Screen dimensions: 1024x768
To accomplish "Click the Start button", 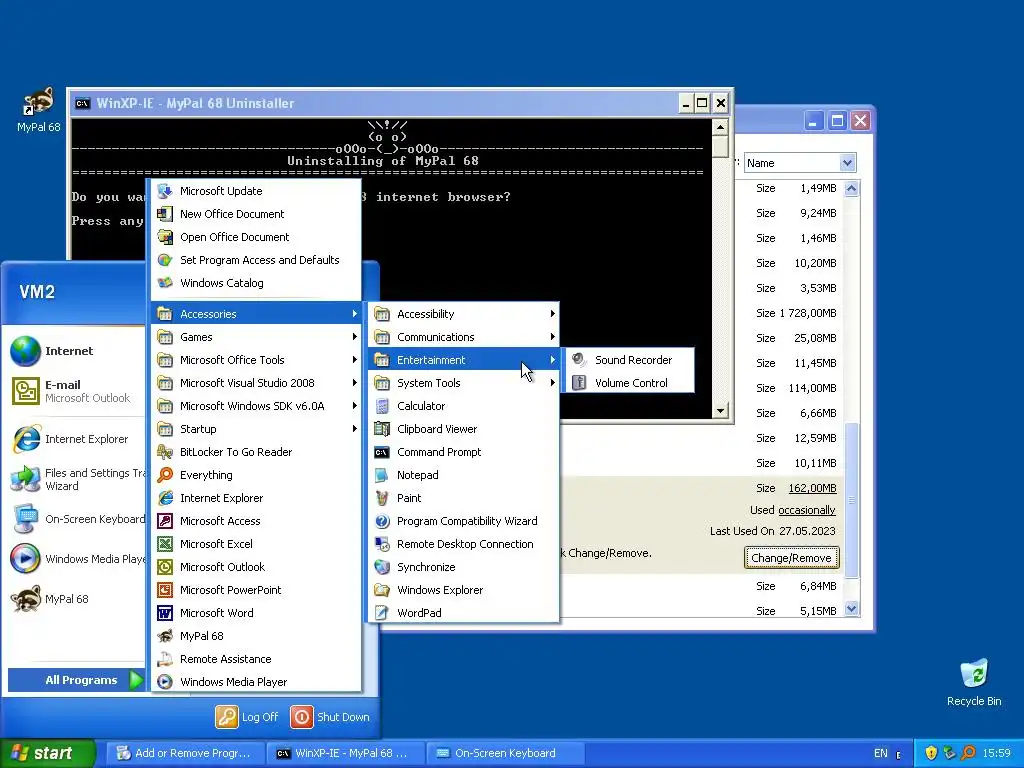I will click(47, 753).
